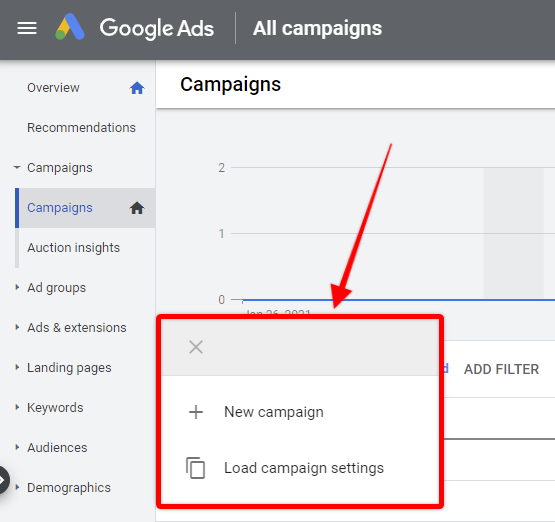Expand the Ads & extensions section
Viewport: 555px width, 522px height.
click(x=17, y=327)
